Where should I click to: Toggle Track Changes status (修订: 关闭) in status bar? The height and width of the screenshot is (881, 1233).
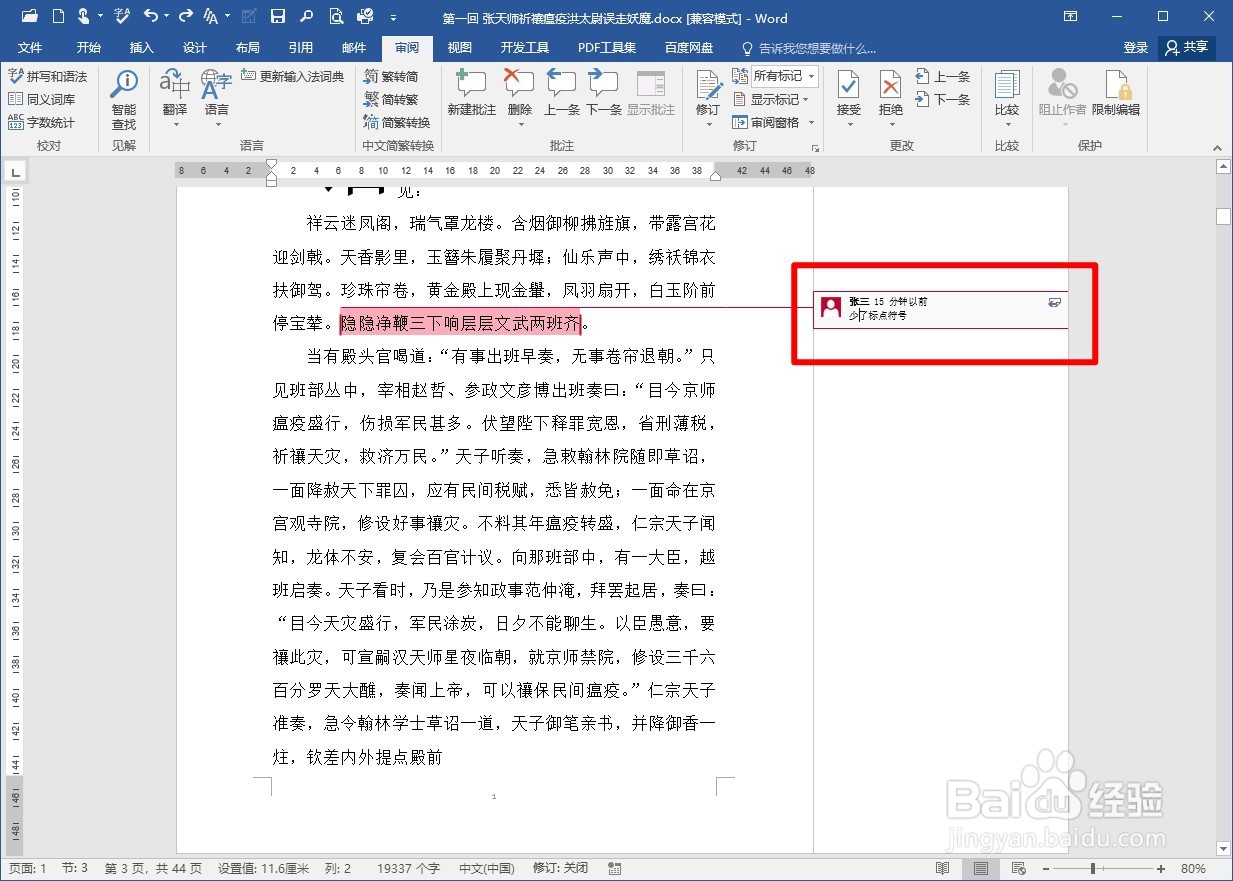pyautogui.click(x=560, y=868)
